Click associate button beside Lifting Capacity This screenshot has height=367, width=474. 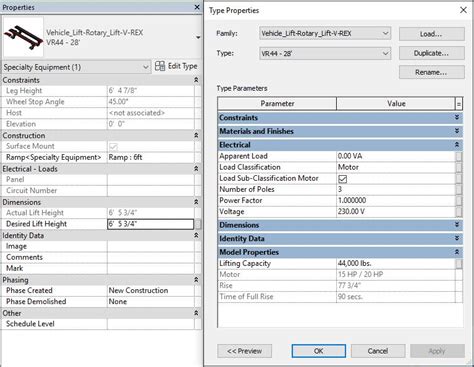point(459,264)
